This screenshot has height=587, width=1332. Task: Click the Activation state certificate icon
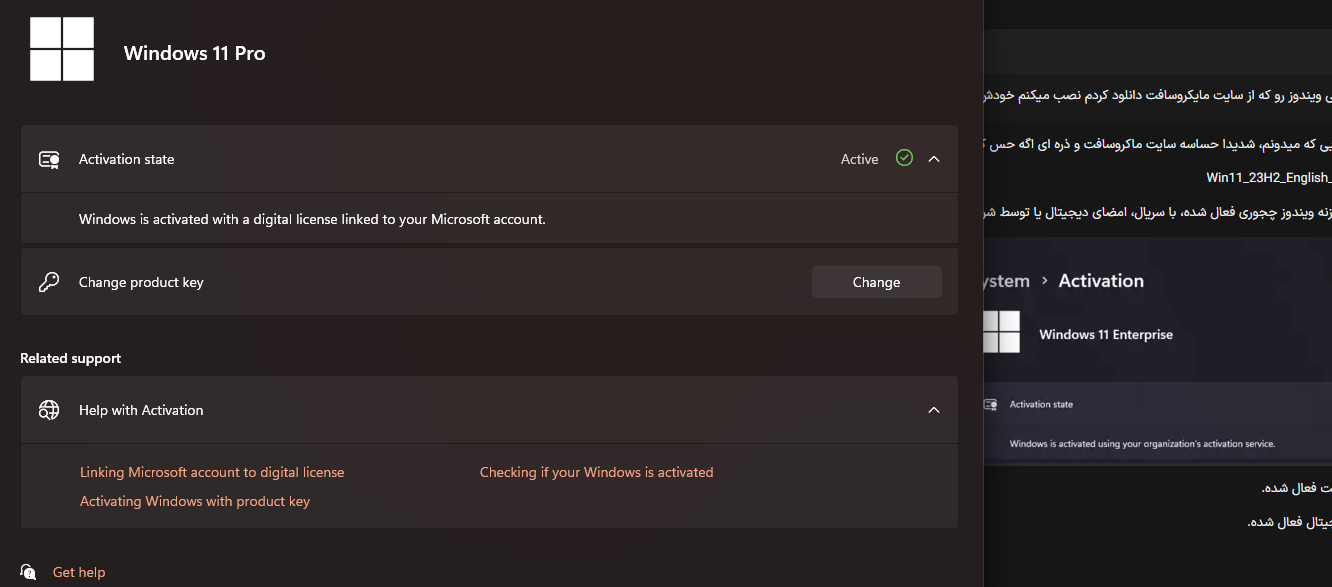(x=49, y=159)
